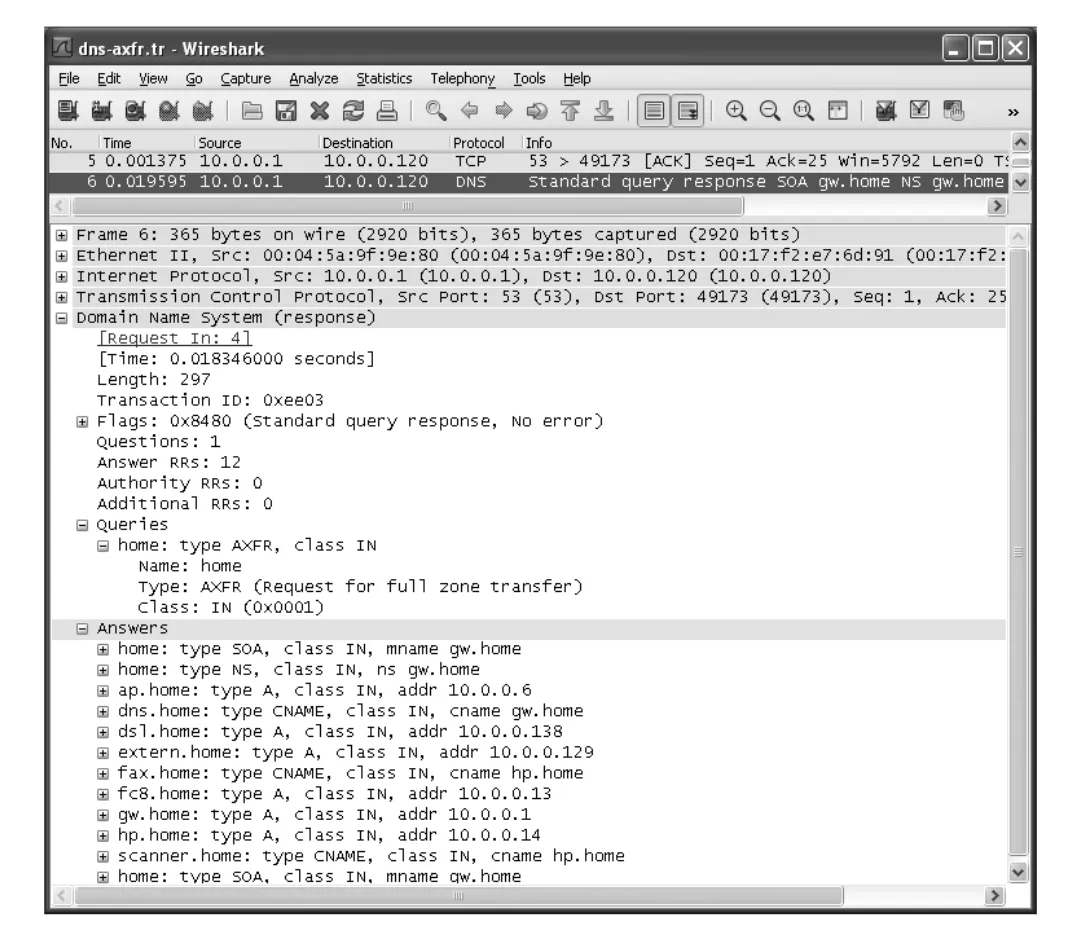Go back in packet history arrow
This screenshot has height=931, width=1081.
coord(469,110)
